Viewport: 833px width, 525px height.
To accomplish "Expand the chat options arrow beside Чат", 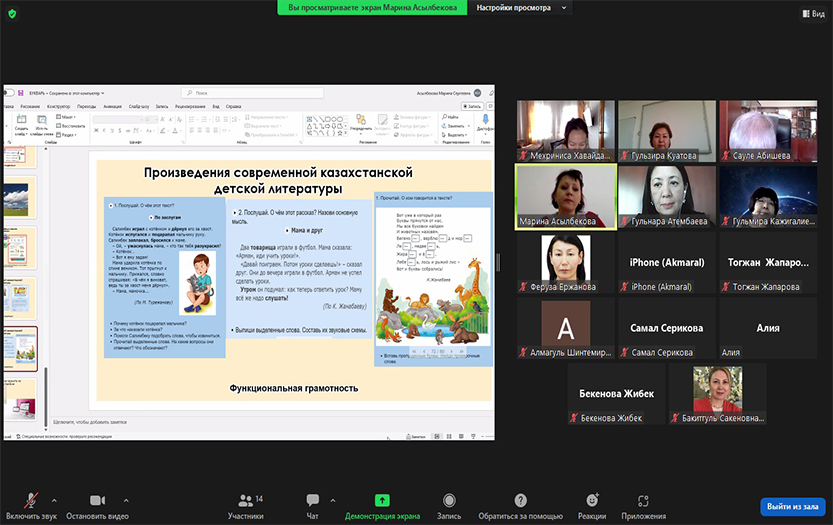I will (331, 500).
